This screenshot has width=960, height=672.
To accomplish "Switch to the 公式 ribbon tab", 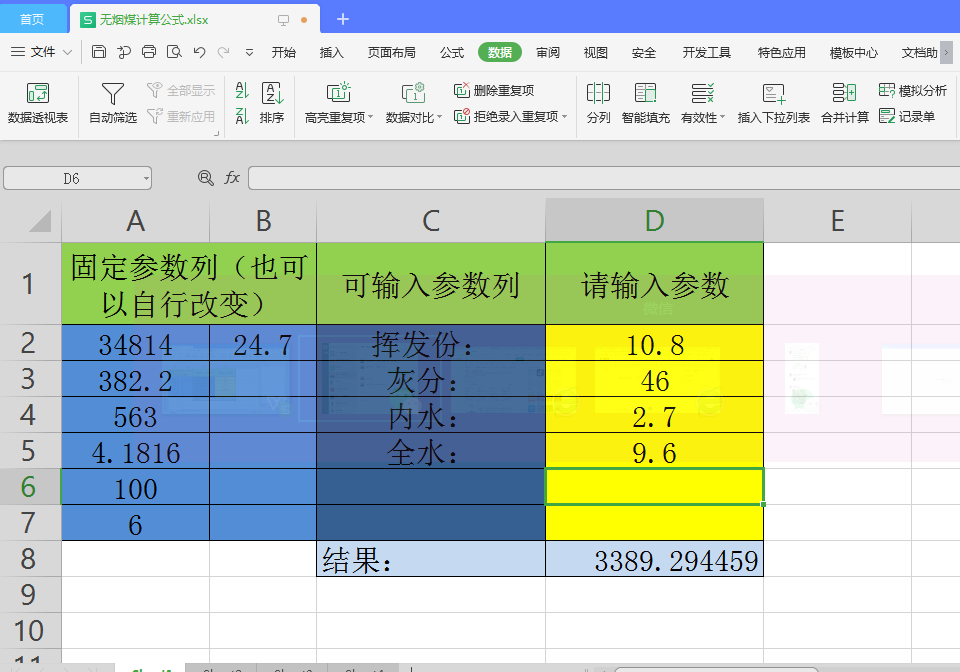I will (452, 53).
